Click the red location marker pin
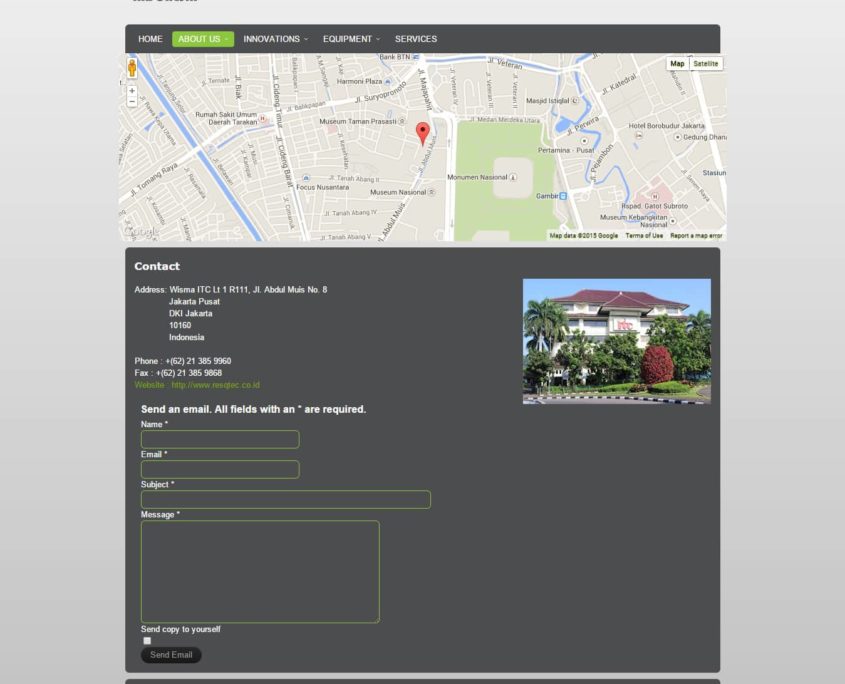This screenshot has width=845, height=684. point(422,132)
